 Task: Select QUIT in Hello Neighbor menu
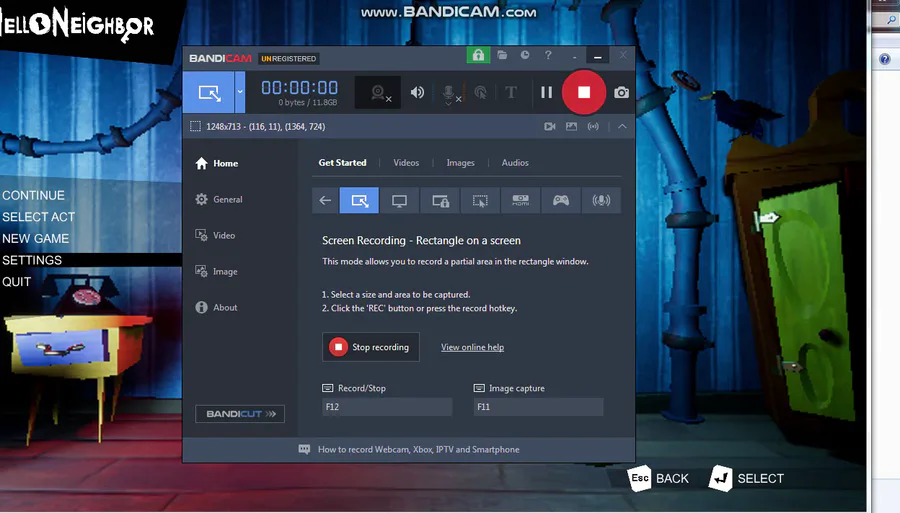click(x=17, y=282)
